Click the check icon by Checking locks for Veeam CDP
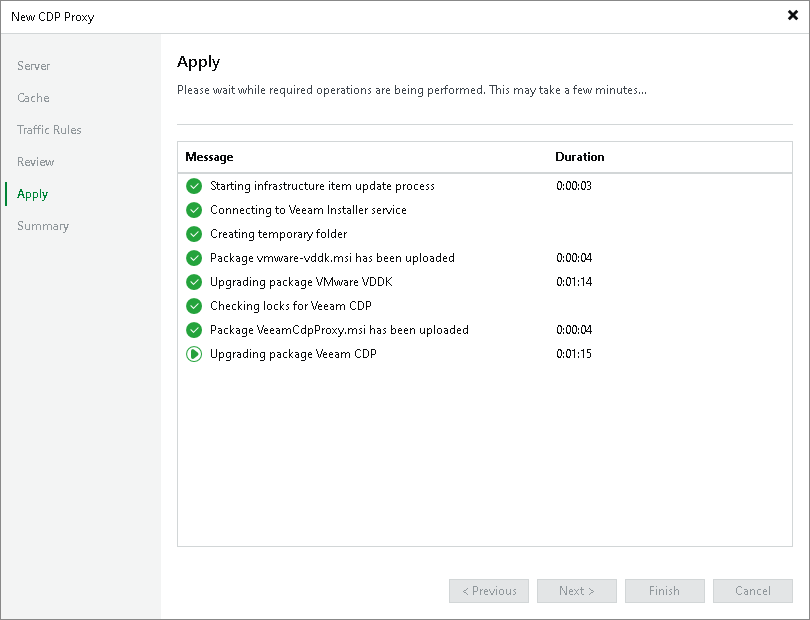Image resolution: width=810 pixels, height=620 pixels. 194,306
